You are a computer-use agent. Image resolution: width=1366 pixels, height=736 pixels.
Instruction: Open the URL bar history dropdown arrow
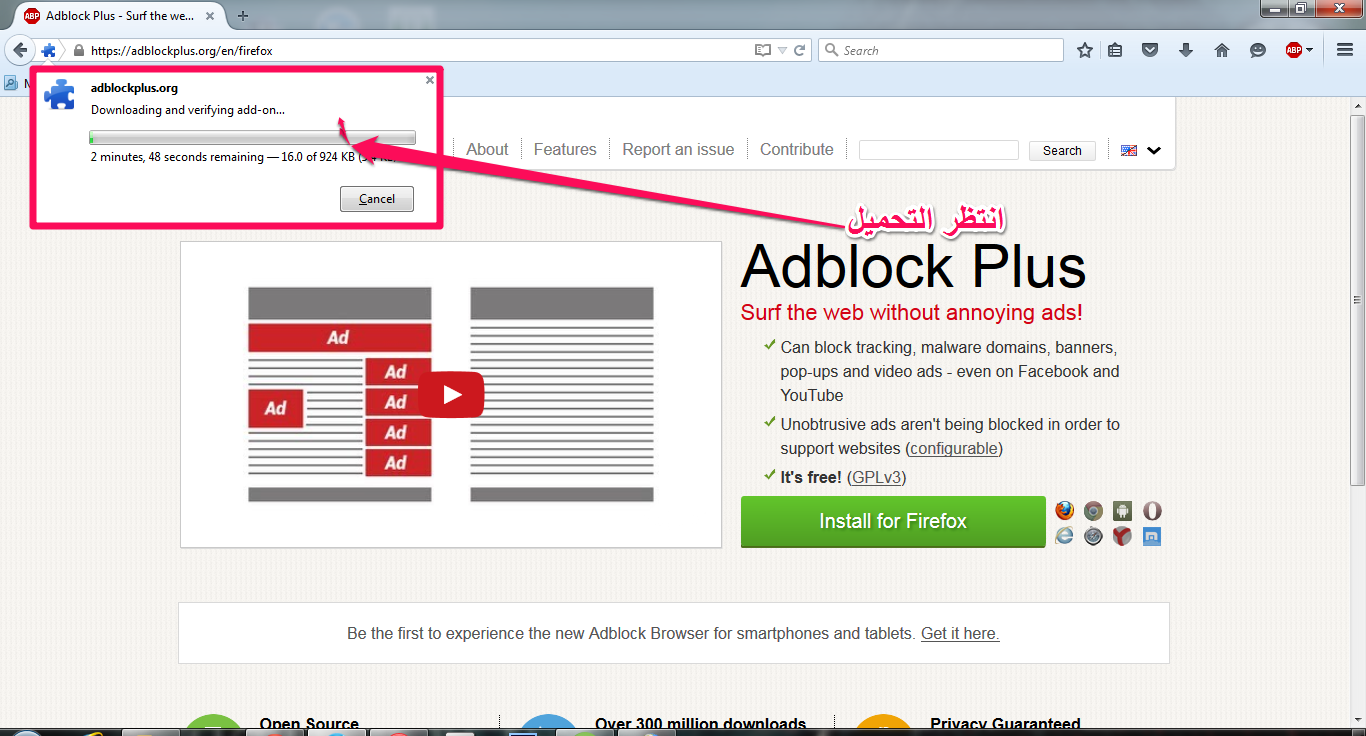coord(782,50)
